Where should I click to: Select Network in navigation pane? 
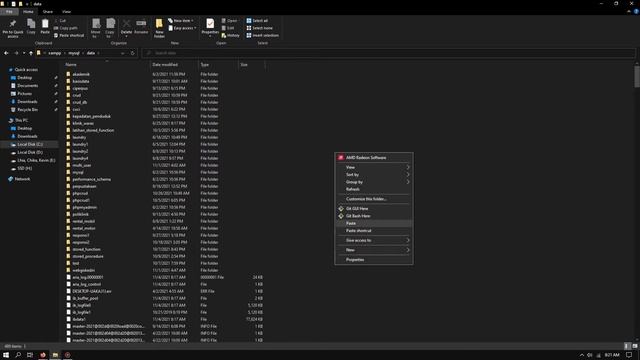point(22,179)
